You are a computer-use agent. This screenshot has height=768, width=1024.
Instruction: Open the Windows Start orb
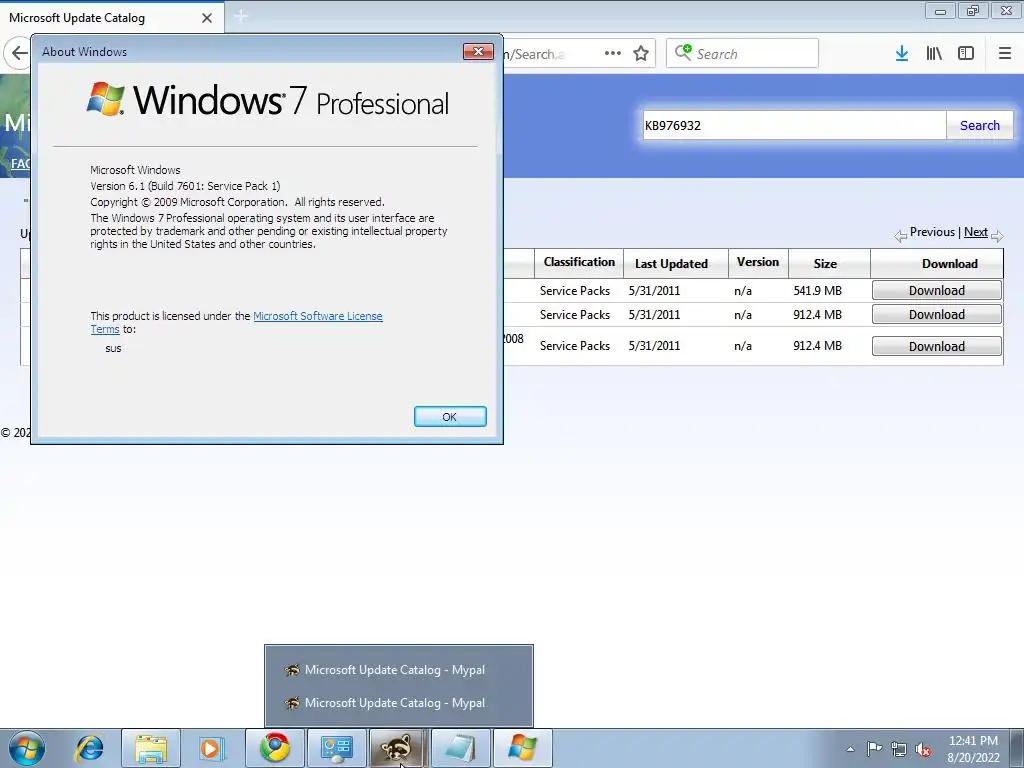point(27,748)
